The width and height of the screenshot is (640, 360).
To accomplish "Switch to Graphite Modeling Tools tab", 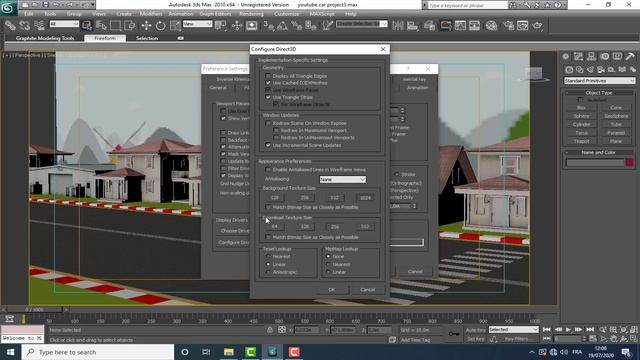I will coord(45,38).
